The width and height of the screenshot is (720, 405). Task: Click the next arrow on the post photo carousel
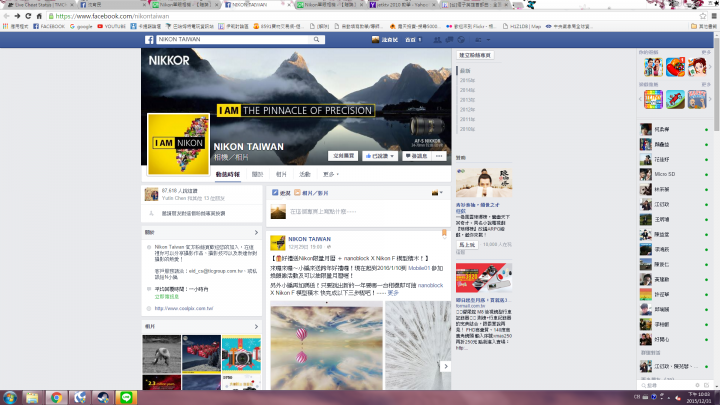(x=445, y=366)
